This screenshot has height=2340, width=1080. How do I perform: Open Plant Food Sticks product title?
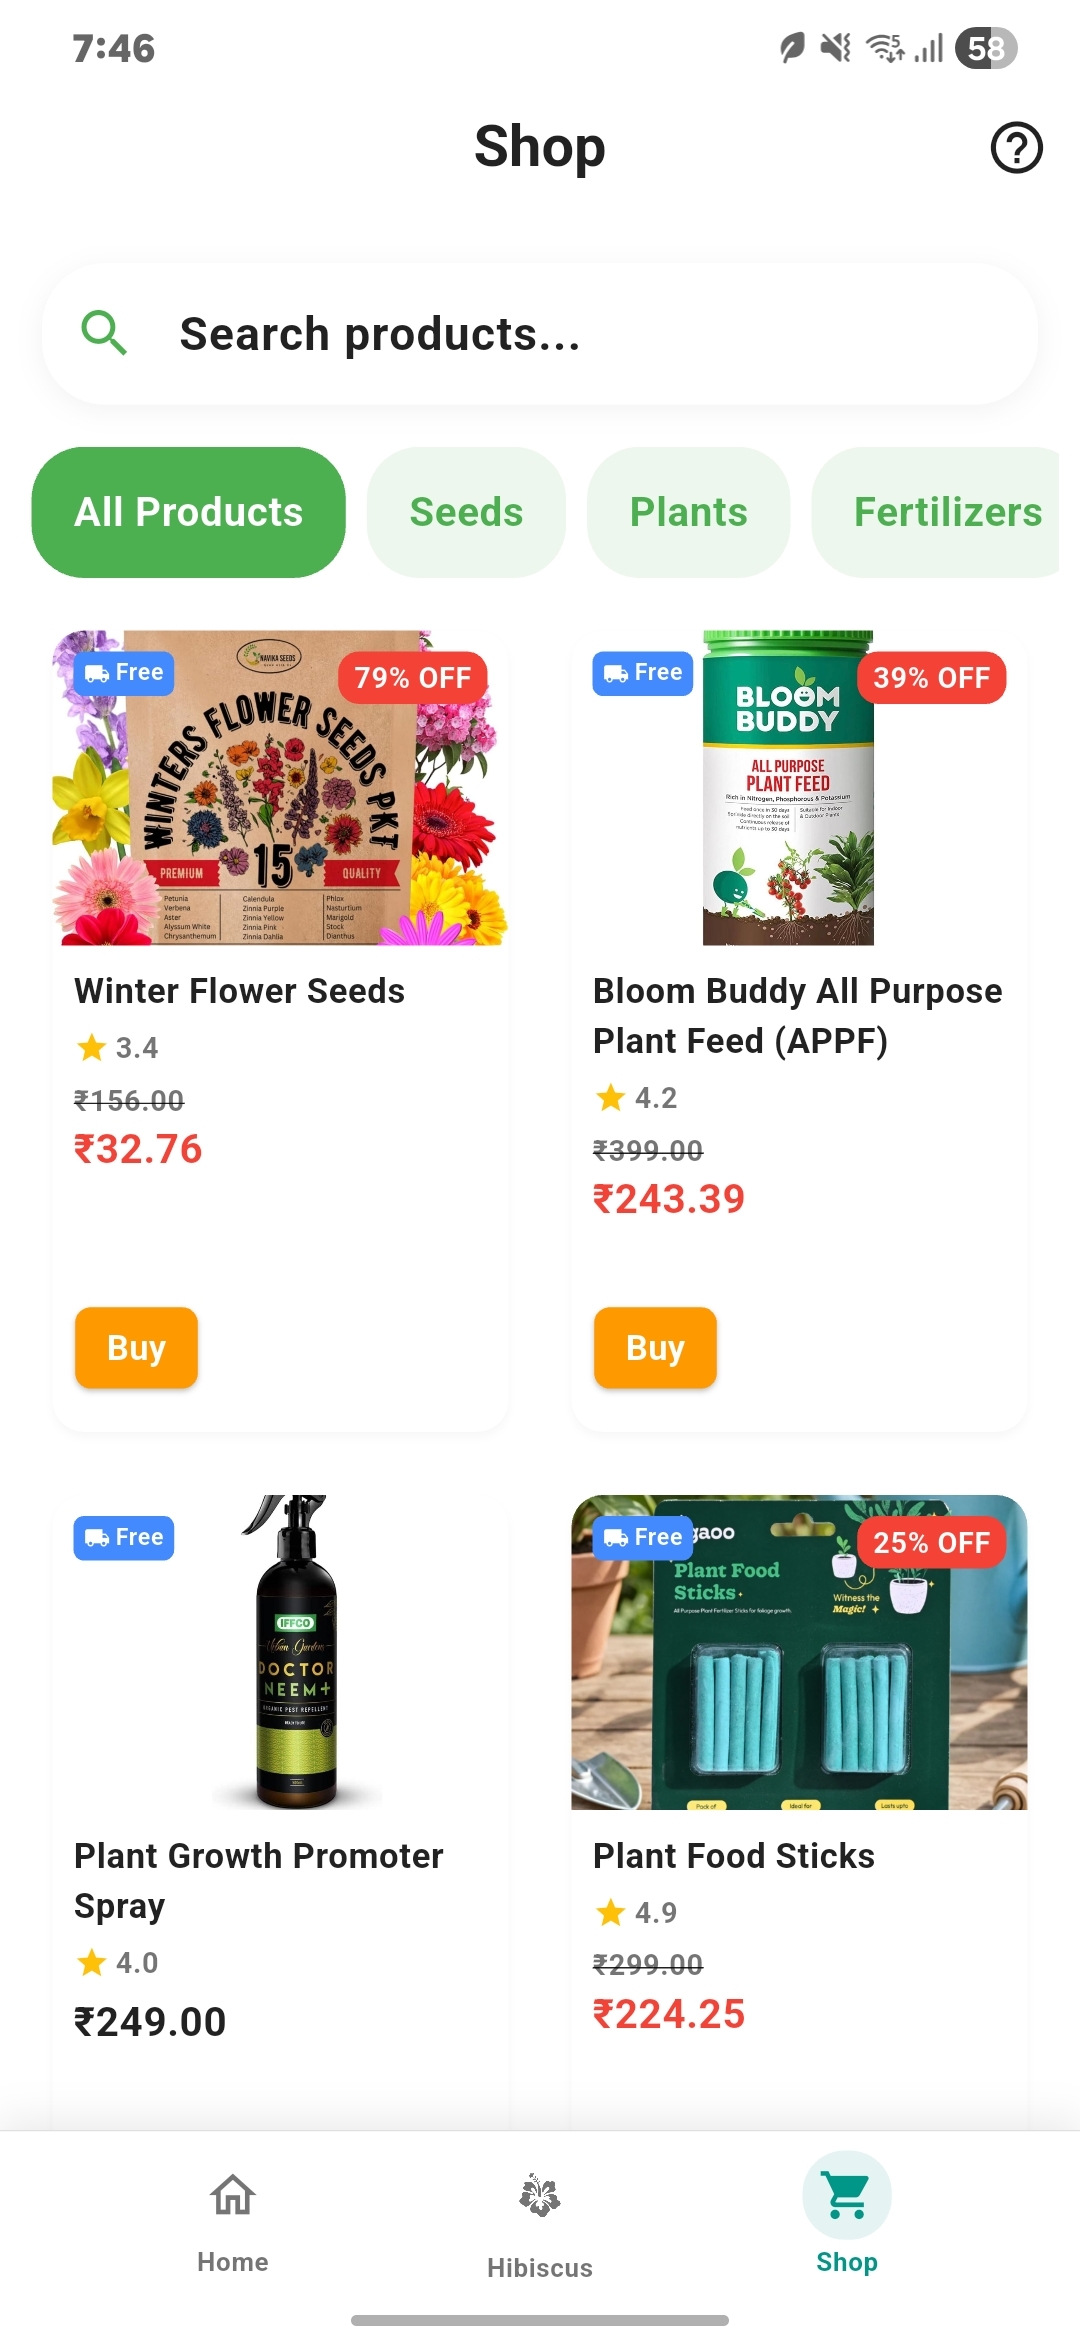734,1856
